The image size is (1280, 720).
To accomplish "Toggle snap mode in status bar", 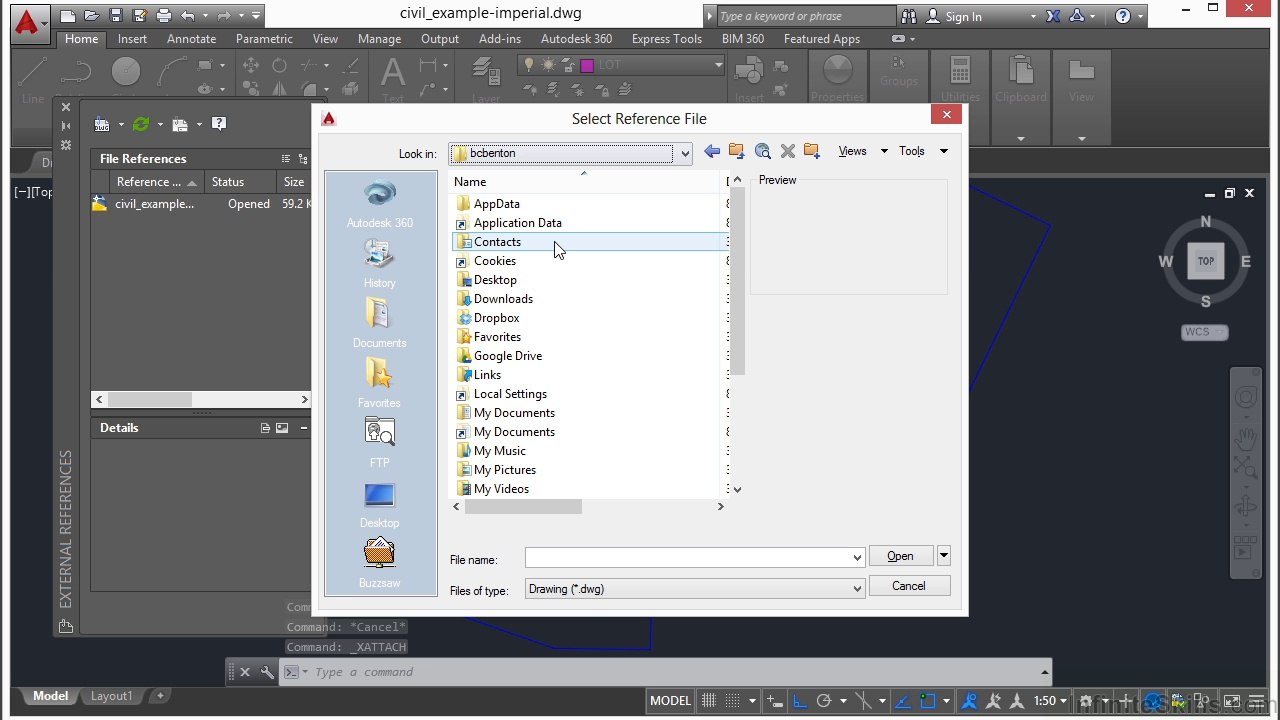I will [733, 701].
